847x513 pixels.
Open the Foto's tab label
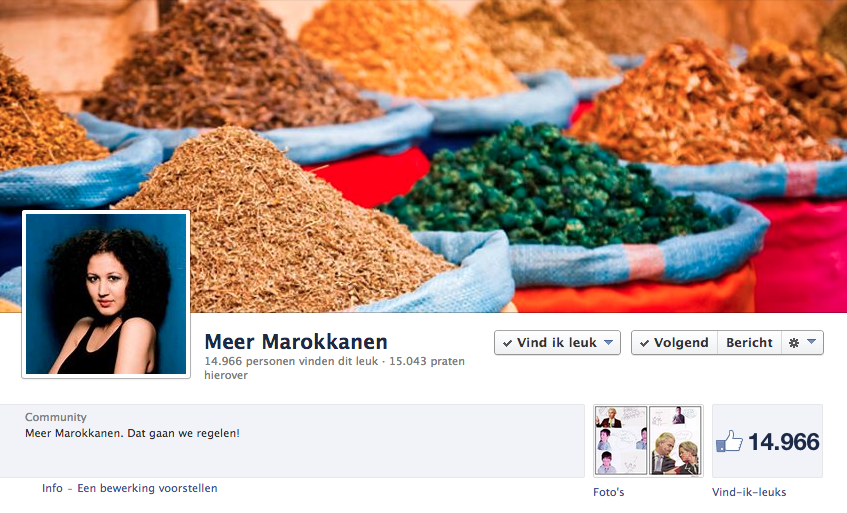(609, 492)
